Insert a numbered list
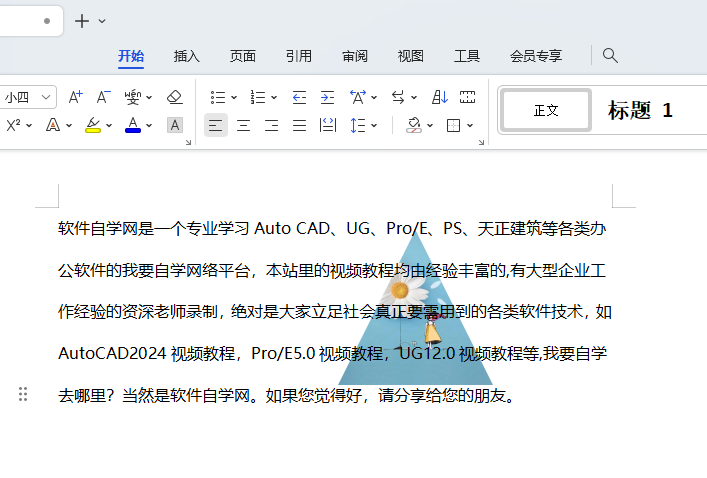707x478 pixels. click(258, 97)
